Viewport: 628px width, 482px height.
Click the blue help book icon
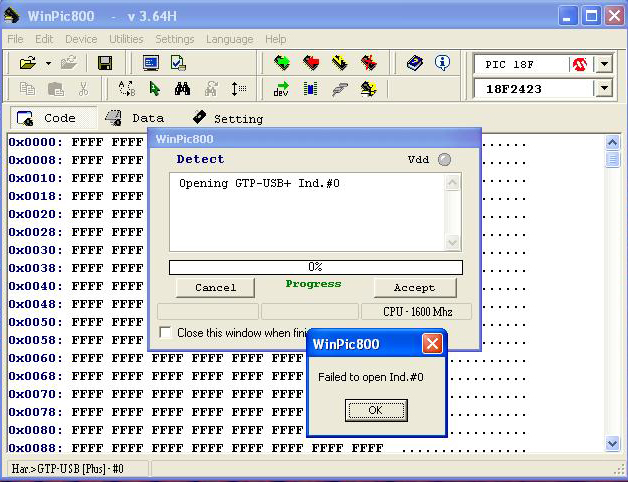(x=415, y=63)
